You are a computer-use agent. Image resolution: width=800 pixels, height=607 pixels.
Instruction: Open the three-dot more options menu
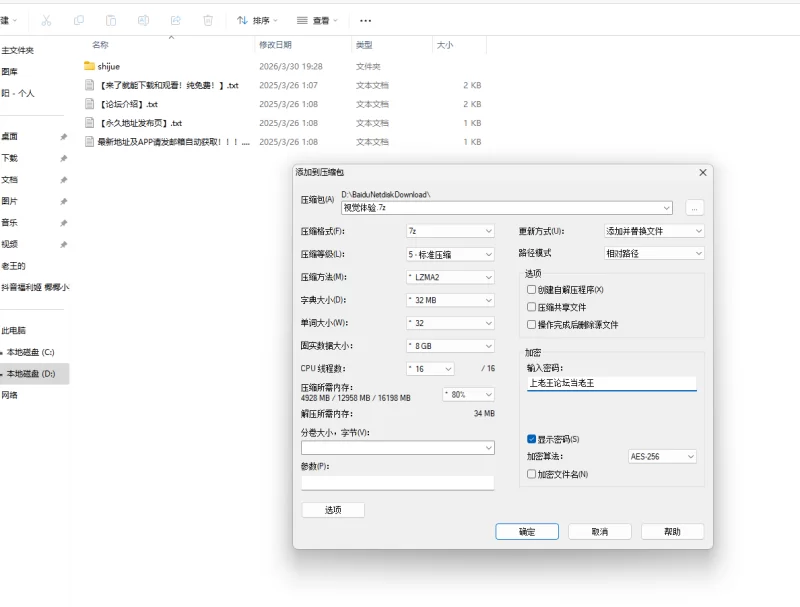coord(365,20)
